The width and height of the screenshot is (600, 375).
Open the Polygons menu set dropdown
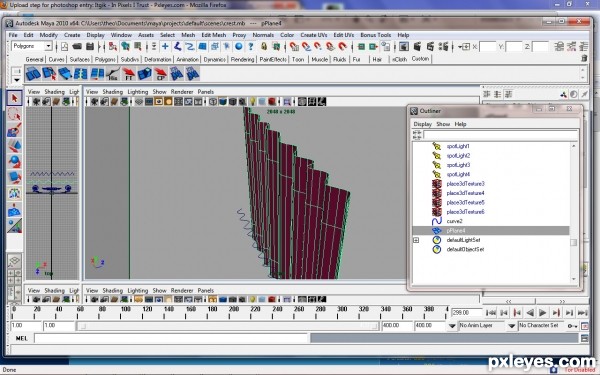click(32, 46)
